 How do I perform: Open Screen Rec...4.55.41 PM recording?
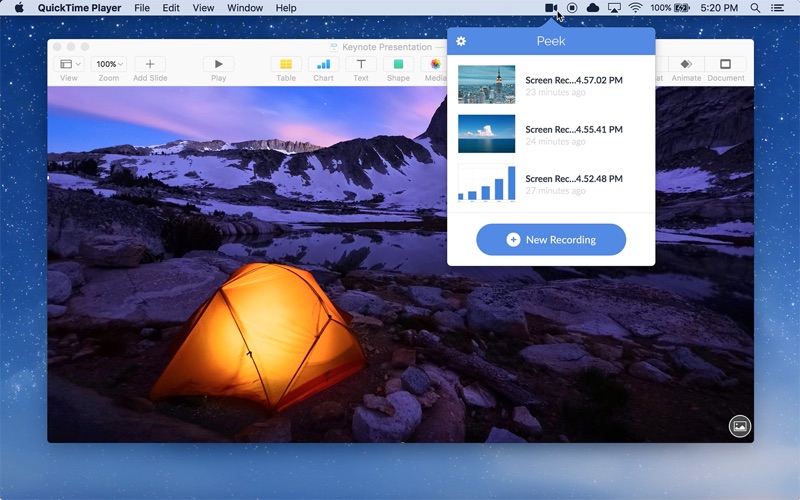[551, 134]
